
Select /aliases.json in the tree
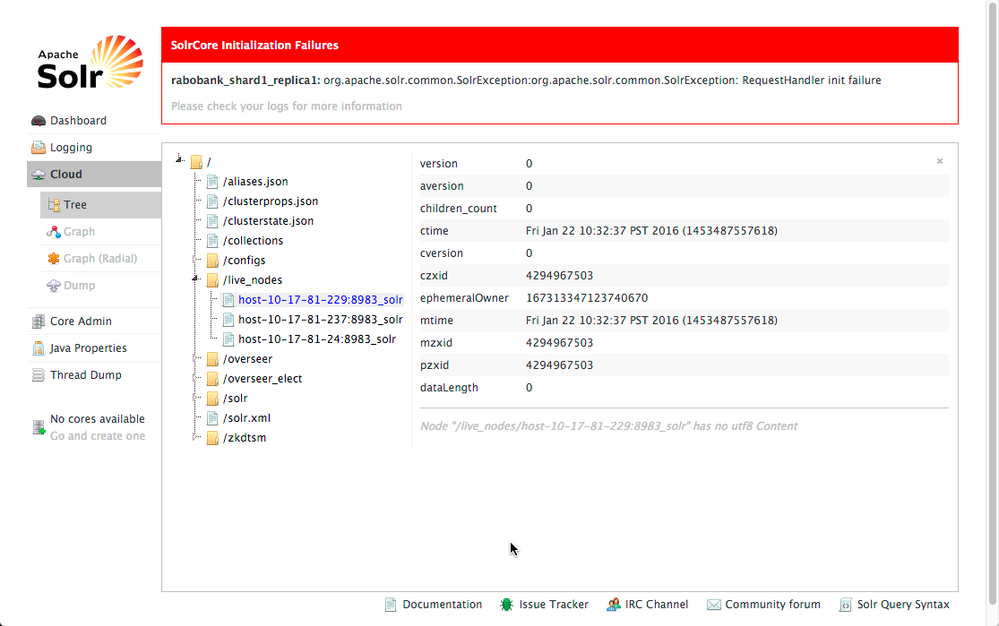255,181
